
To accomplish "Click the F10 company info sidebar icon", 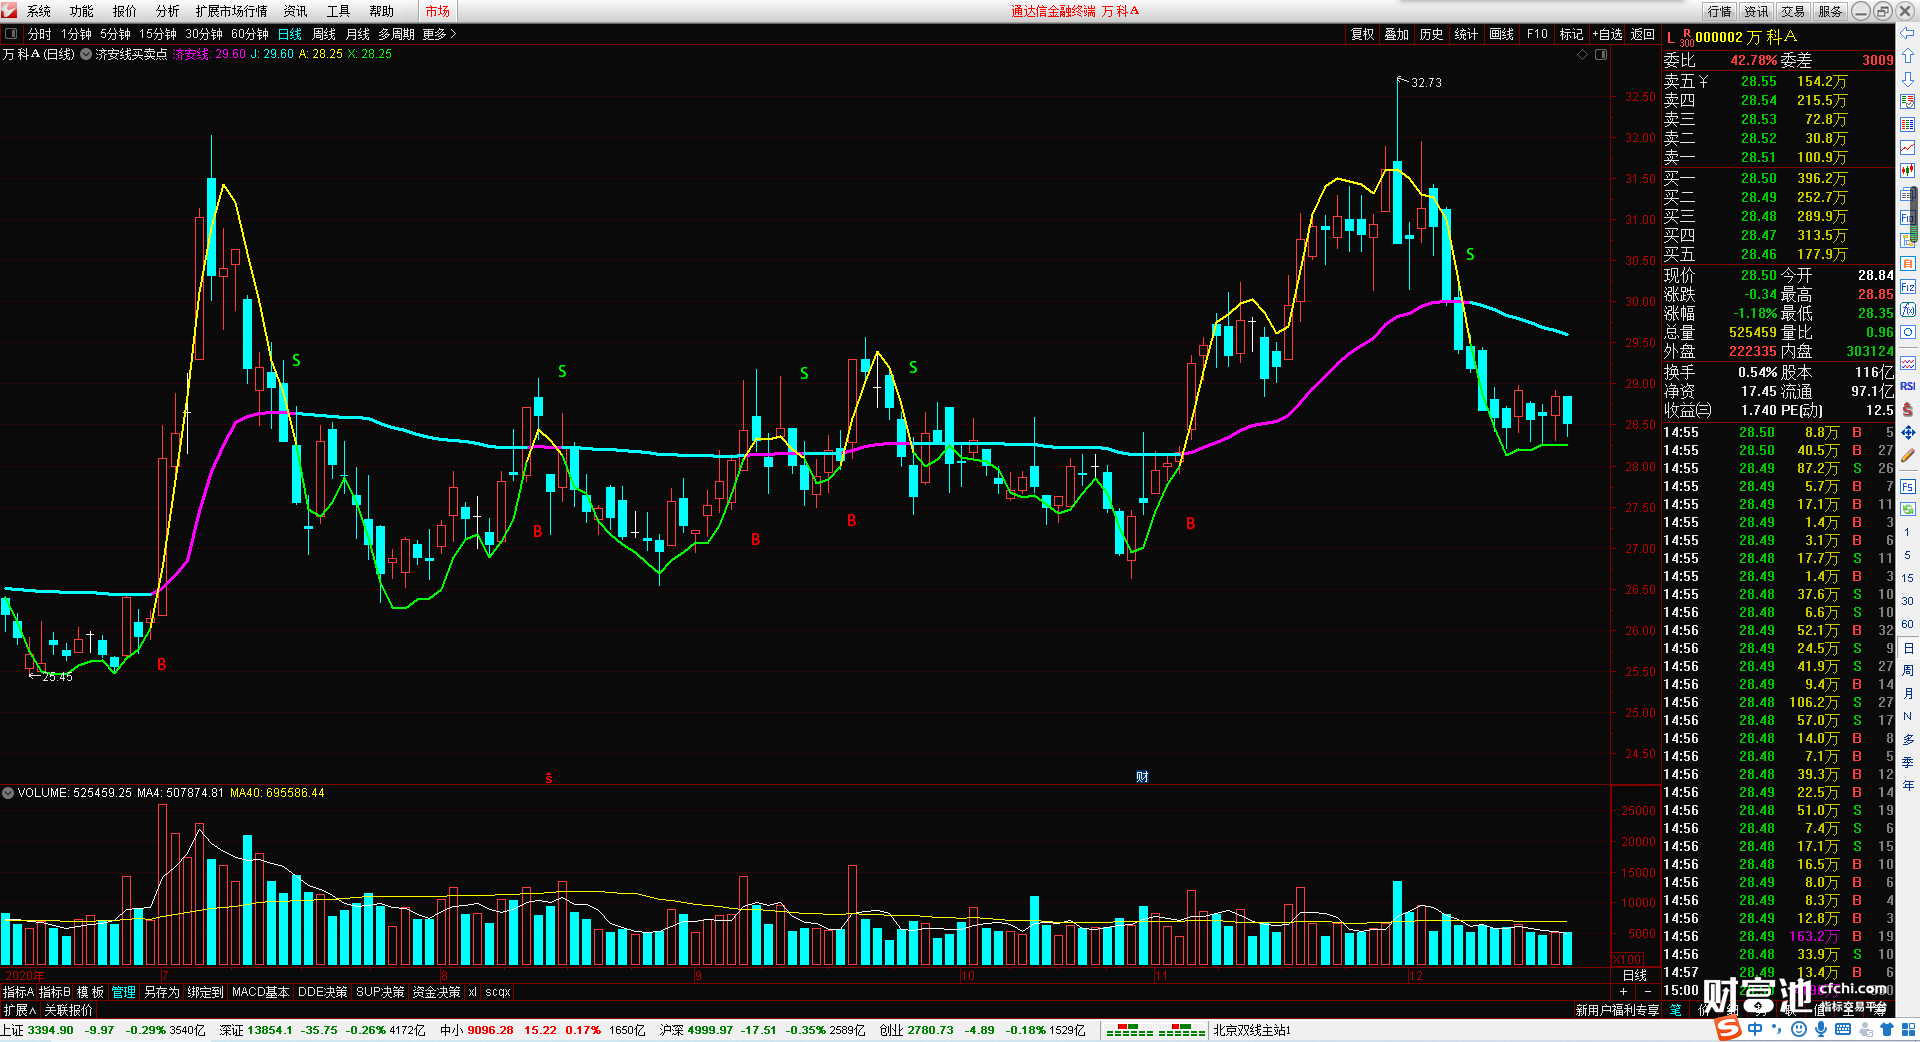I will tap(1907, 217).
